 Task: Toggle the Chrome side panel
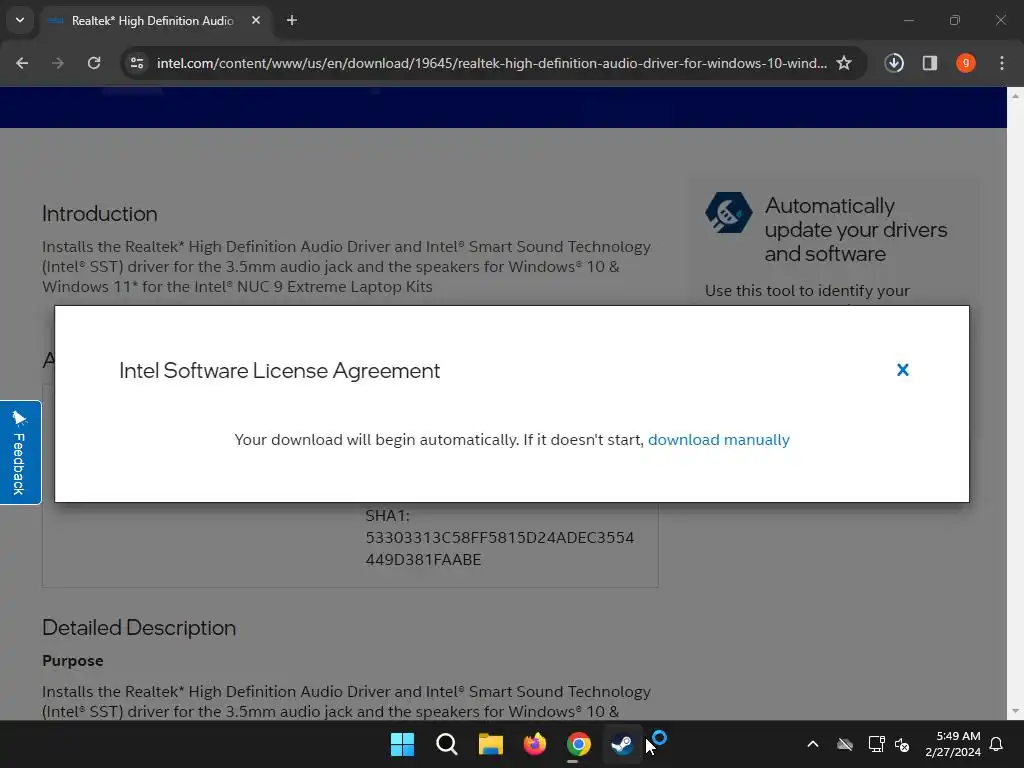pos(930,63)
